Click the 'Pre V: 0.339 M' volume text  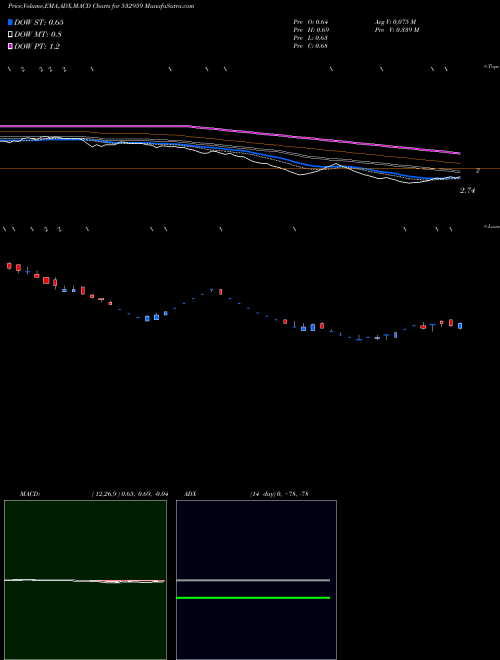[x=397, y=30]
